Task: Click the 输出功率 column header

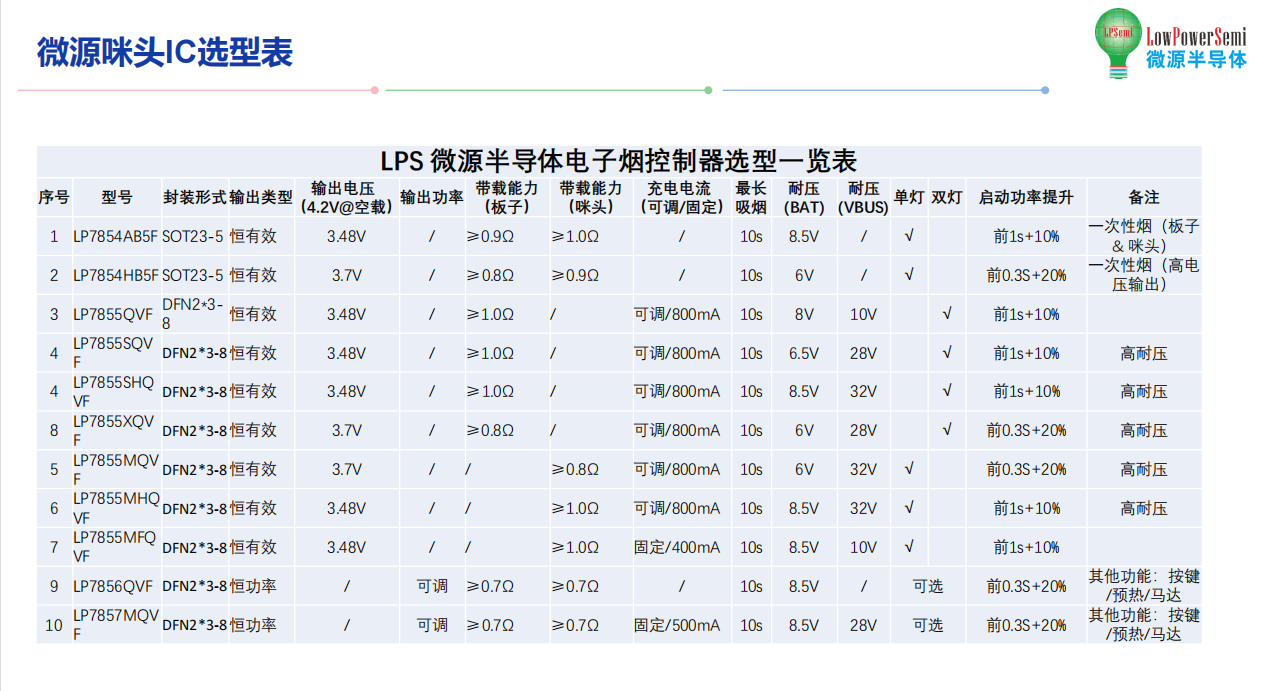Action: pyautogui.click(x=432, y=197)
